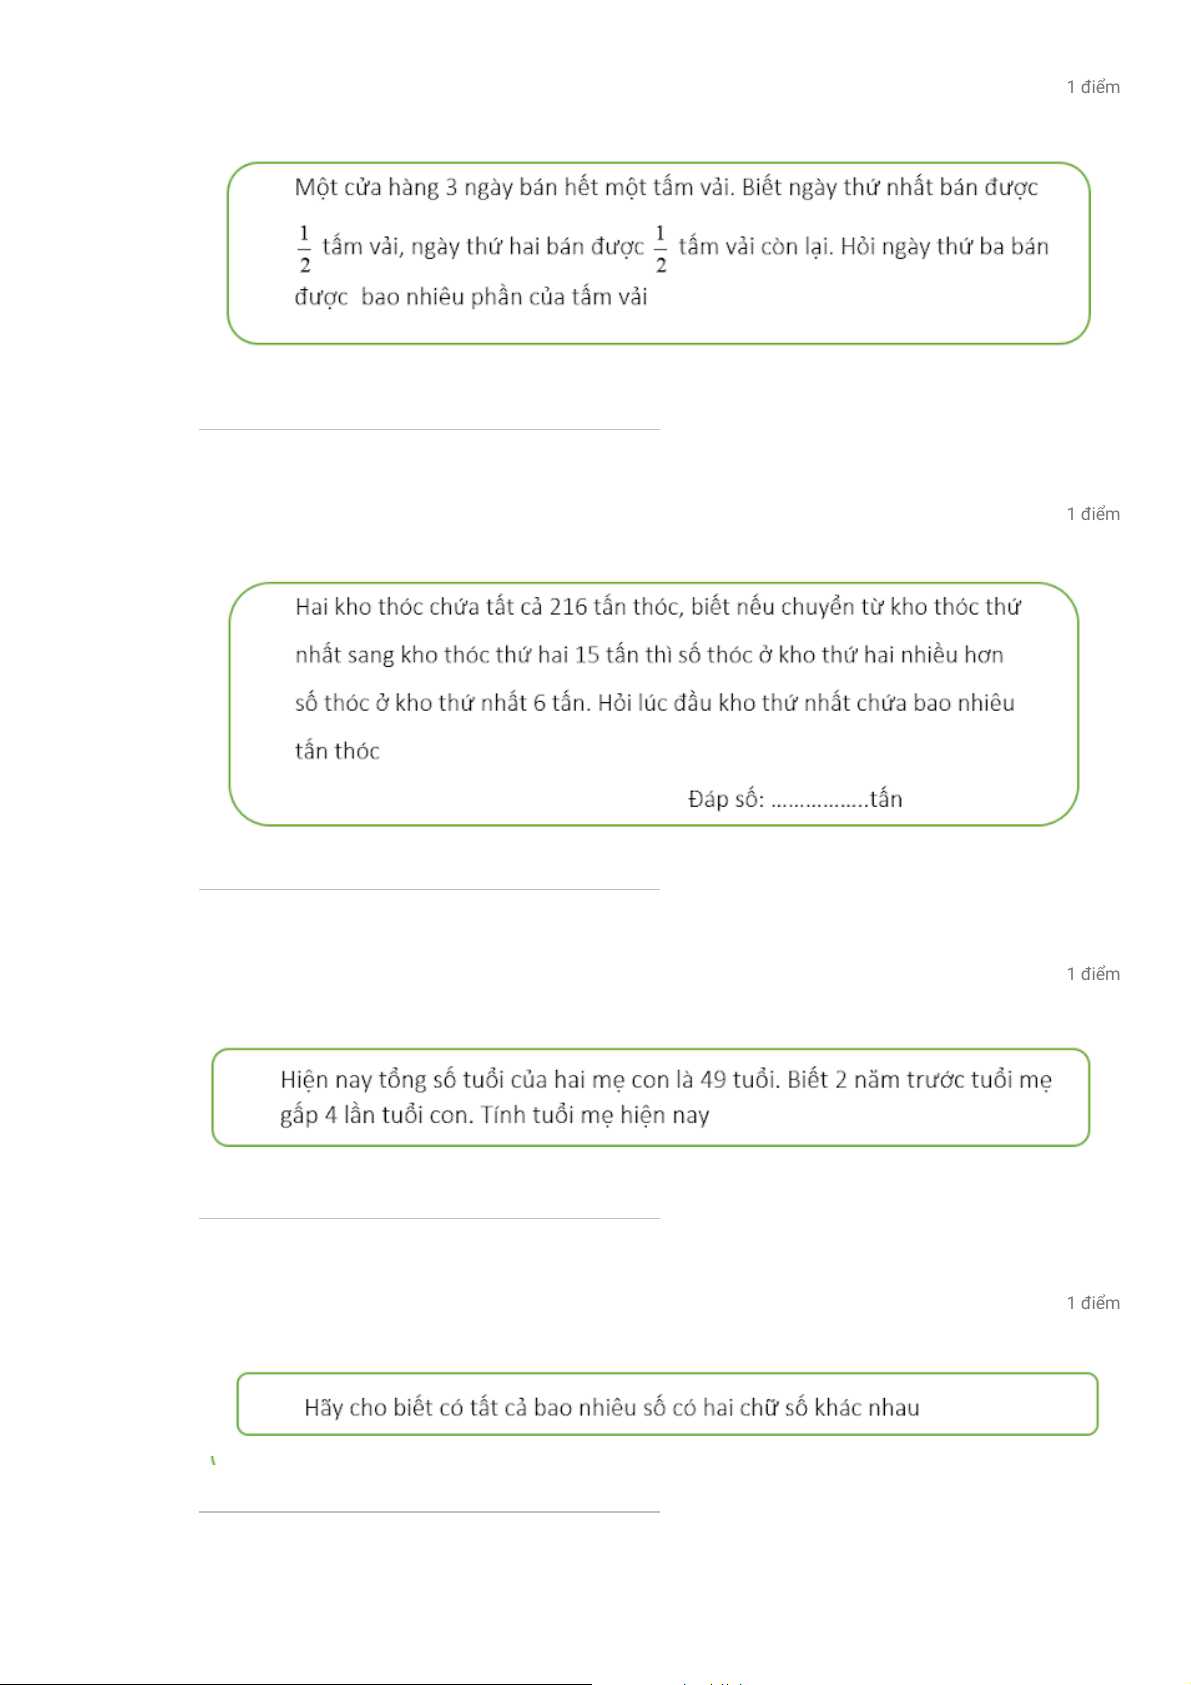Click the small green mark below the last question box

click(213, 1461)
